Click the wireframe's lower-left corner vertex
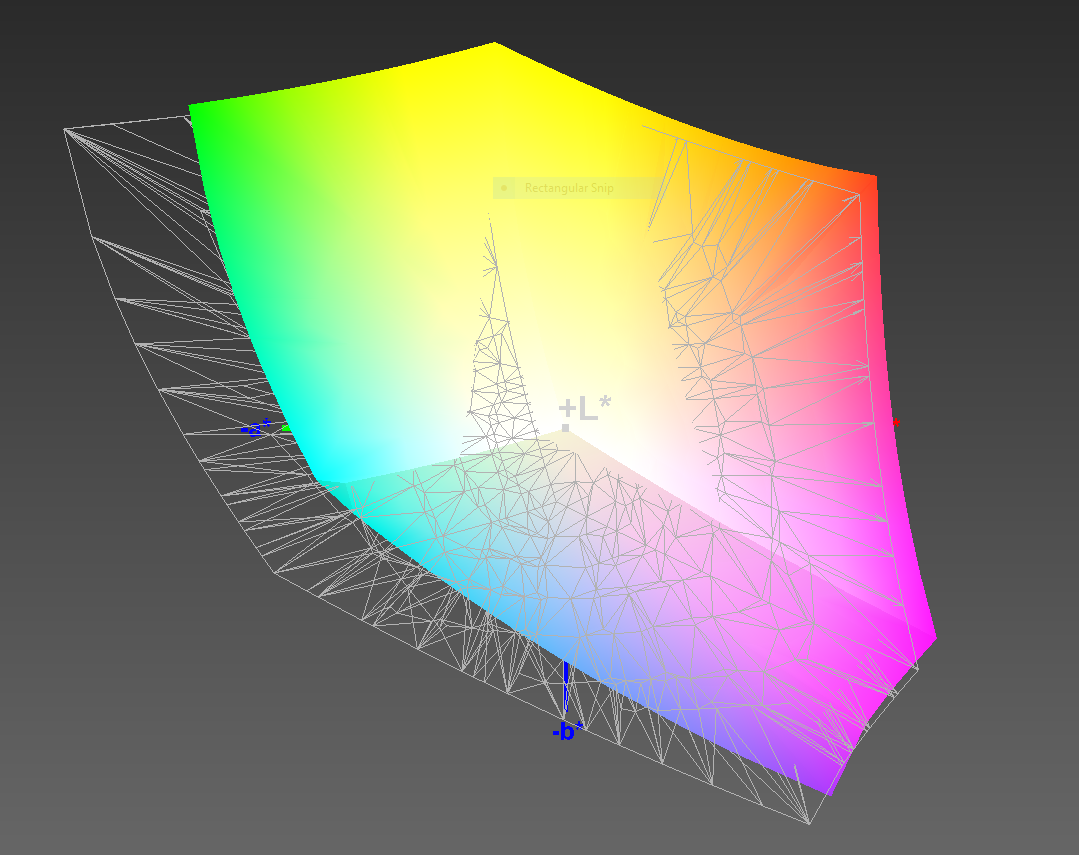Image resolution: width=1079 pixels, height=855 pixels. click(x=273, y=573)
